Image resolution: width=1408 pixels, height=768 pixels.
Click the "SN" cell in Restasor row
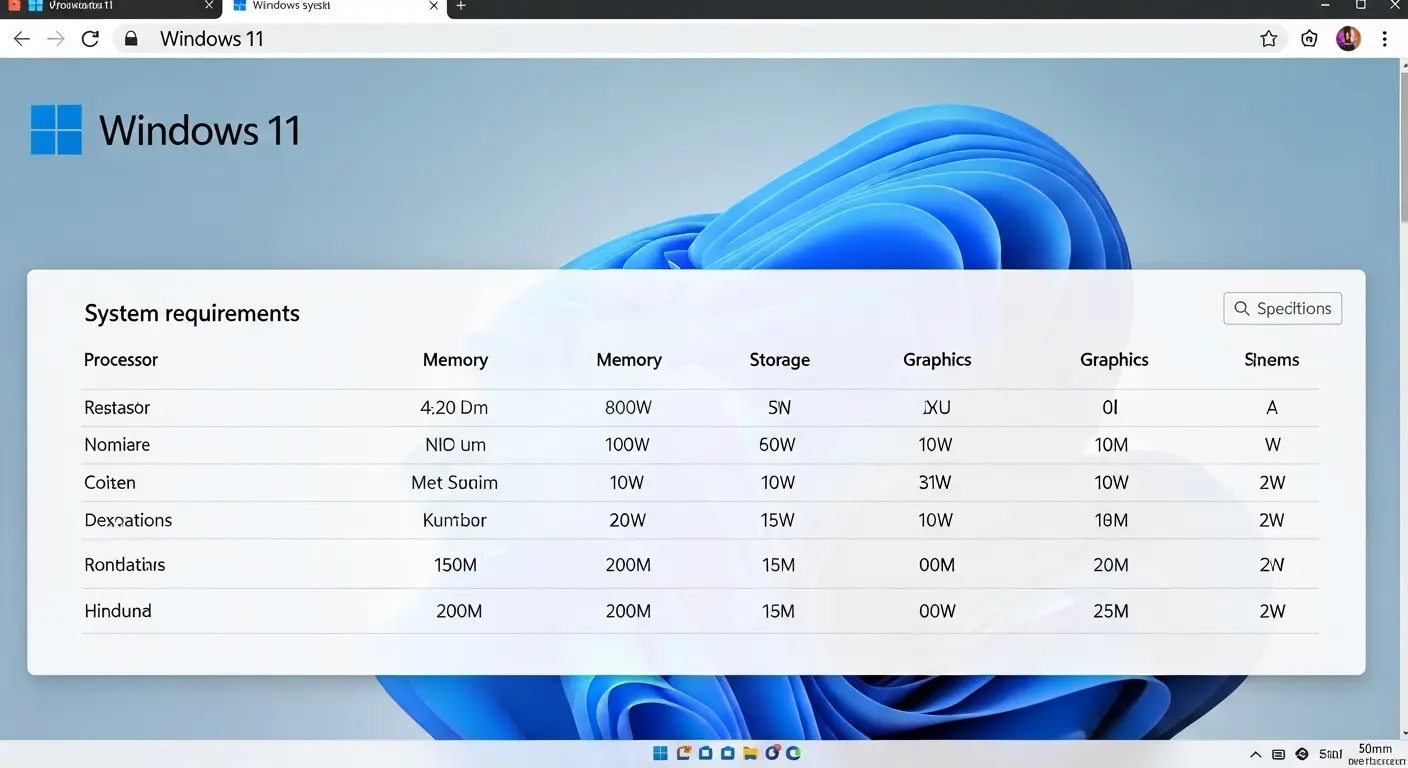[x=779, y=408]
